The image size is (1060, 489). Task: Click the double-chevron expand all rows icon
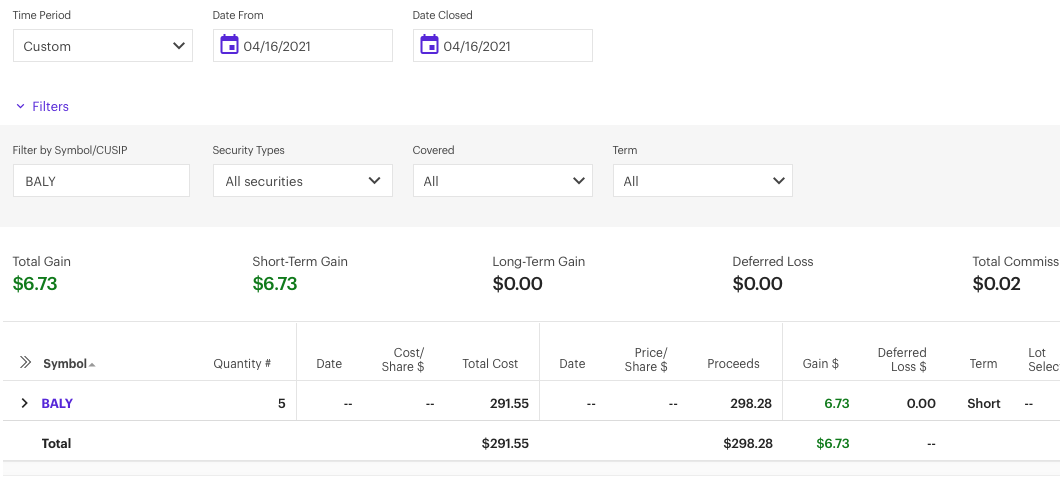pyautogui.click(x=25, y=363)
